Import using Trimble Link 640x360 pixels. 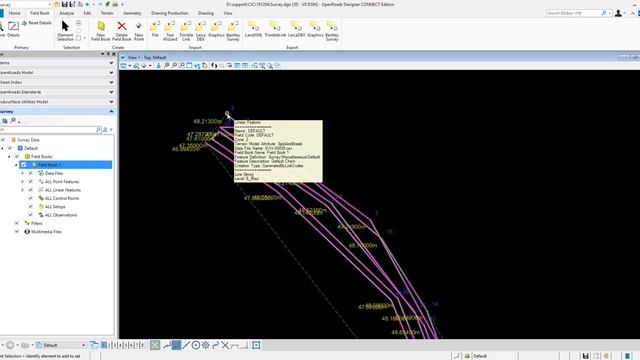(x=186, y=31)
